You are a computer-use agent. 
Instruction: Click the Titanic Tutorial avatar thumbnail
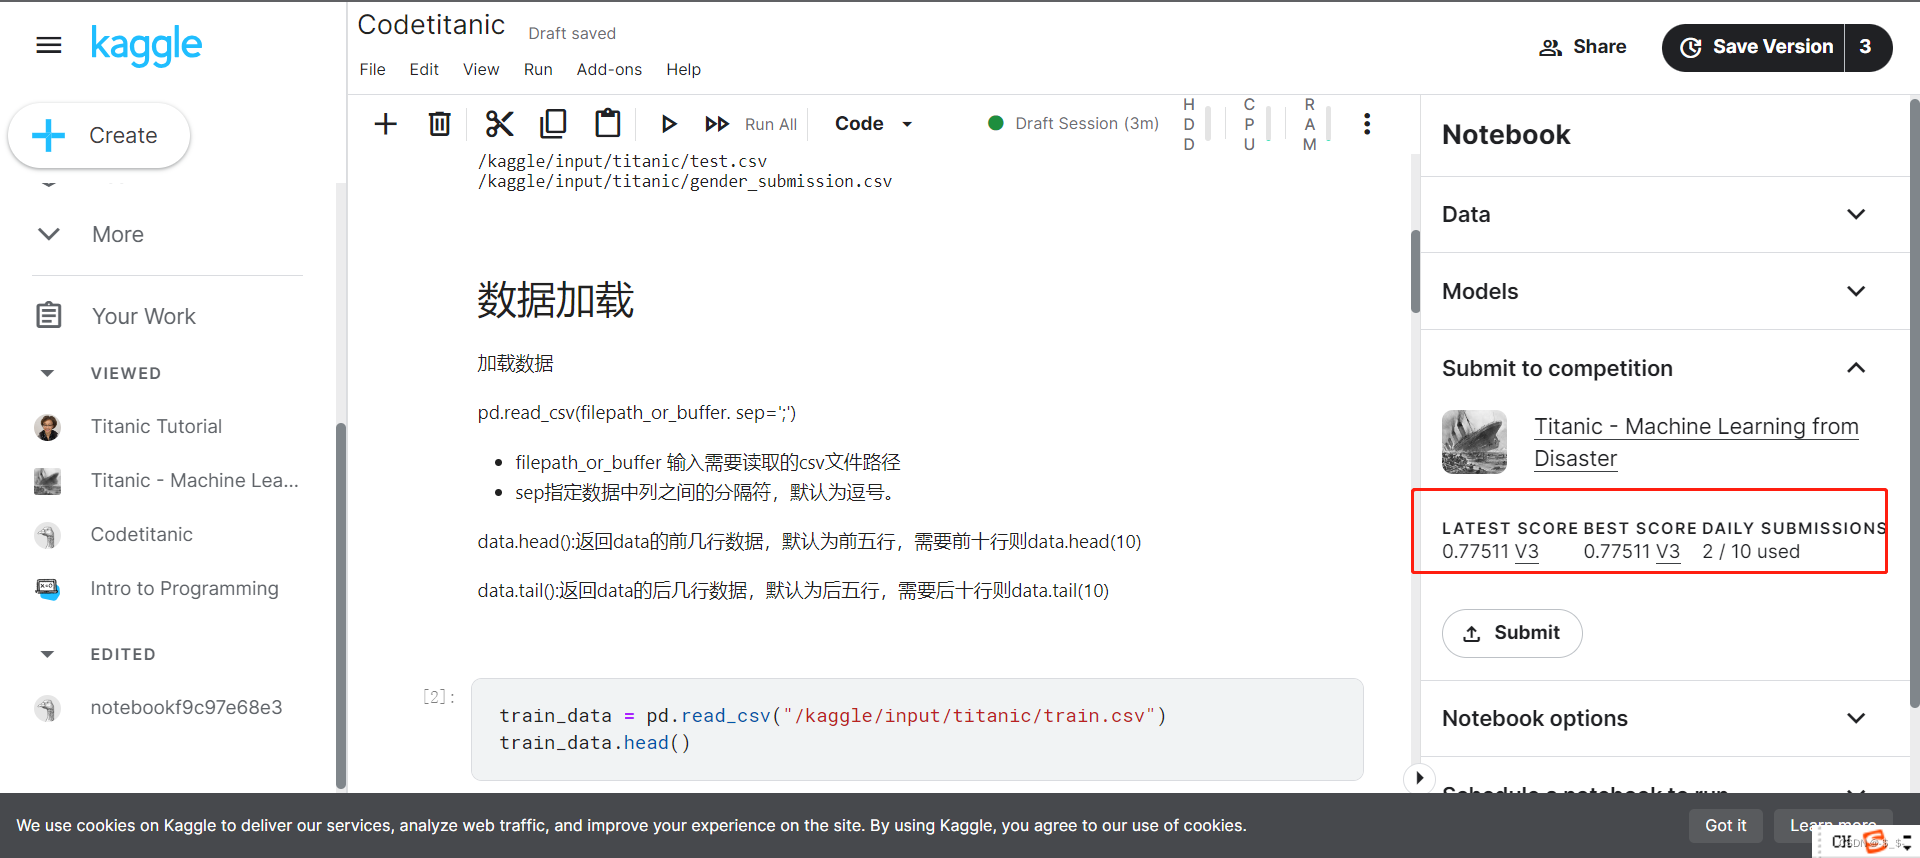coord(47,427)
